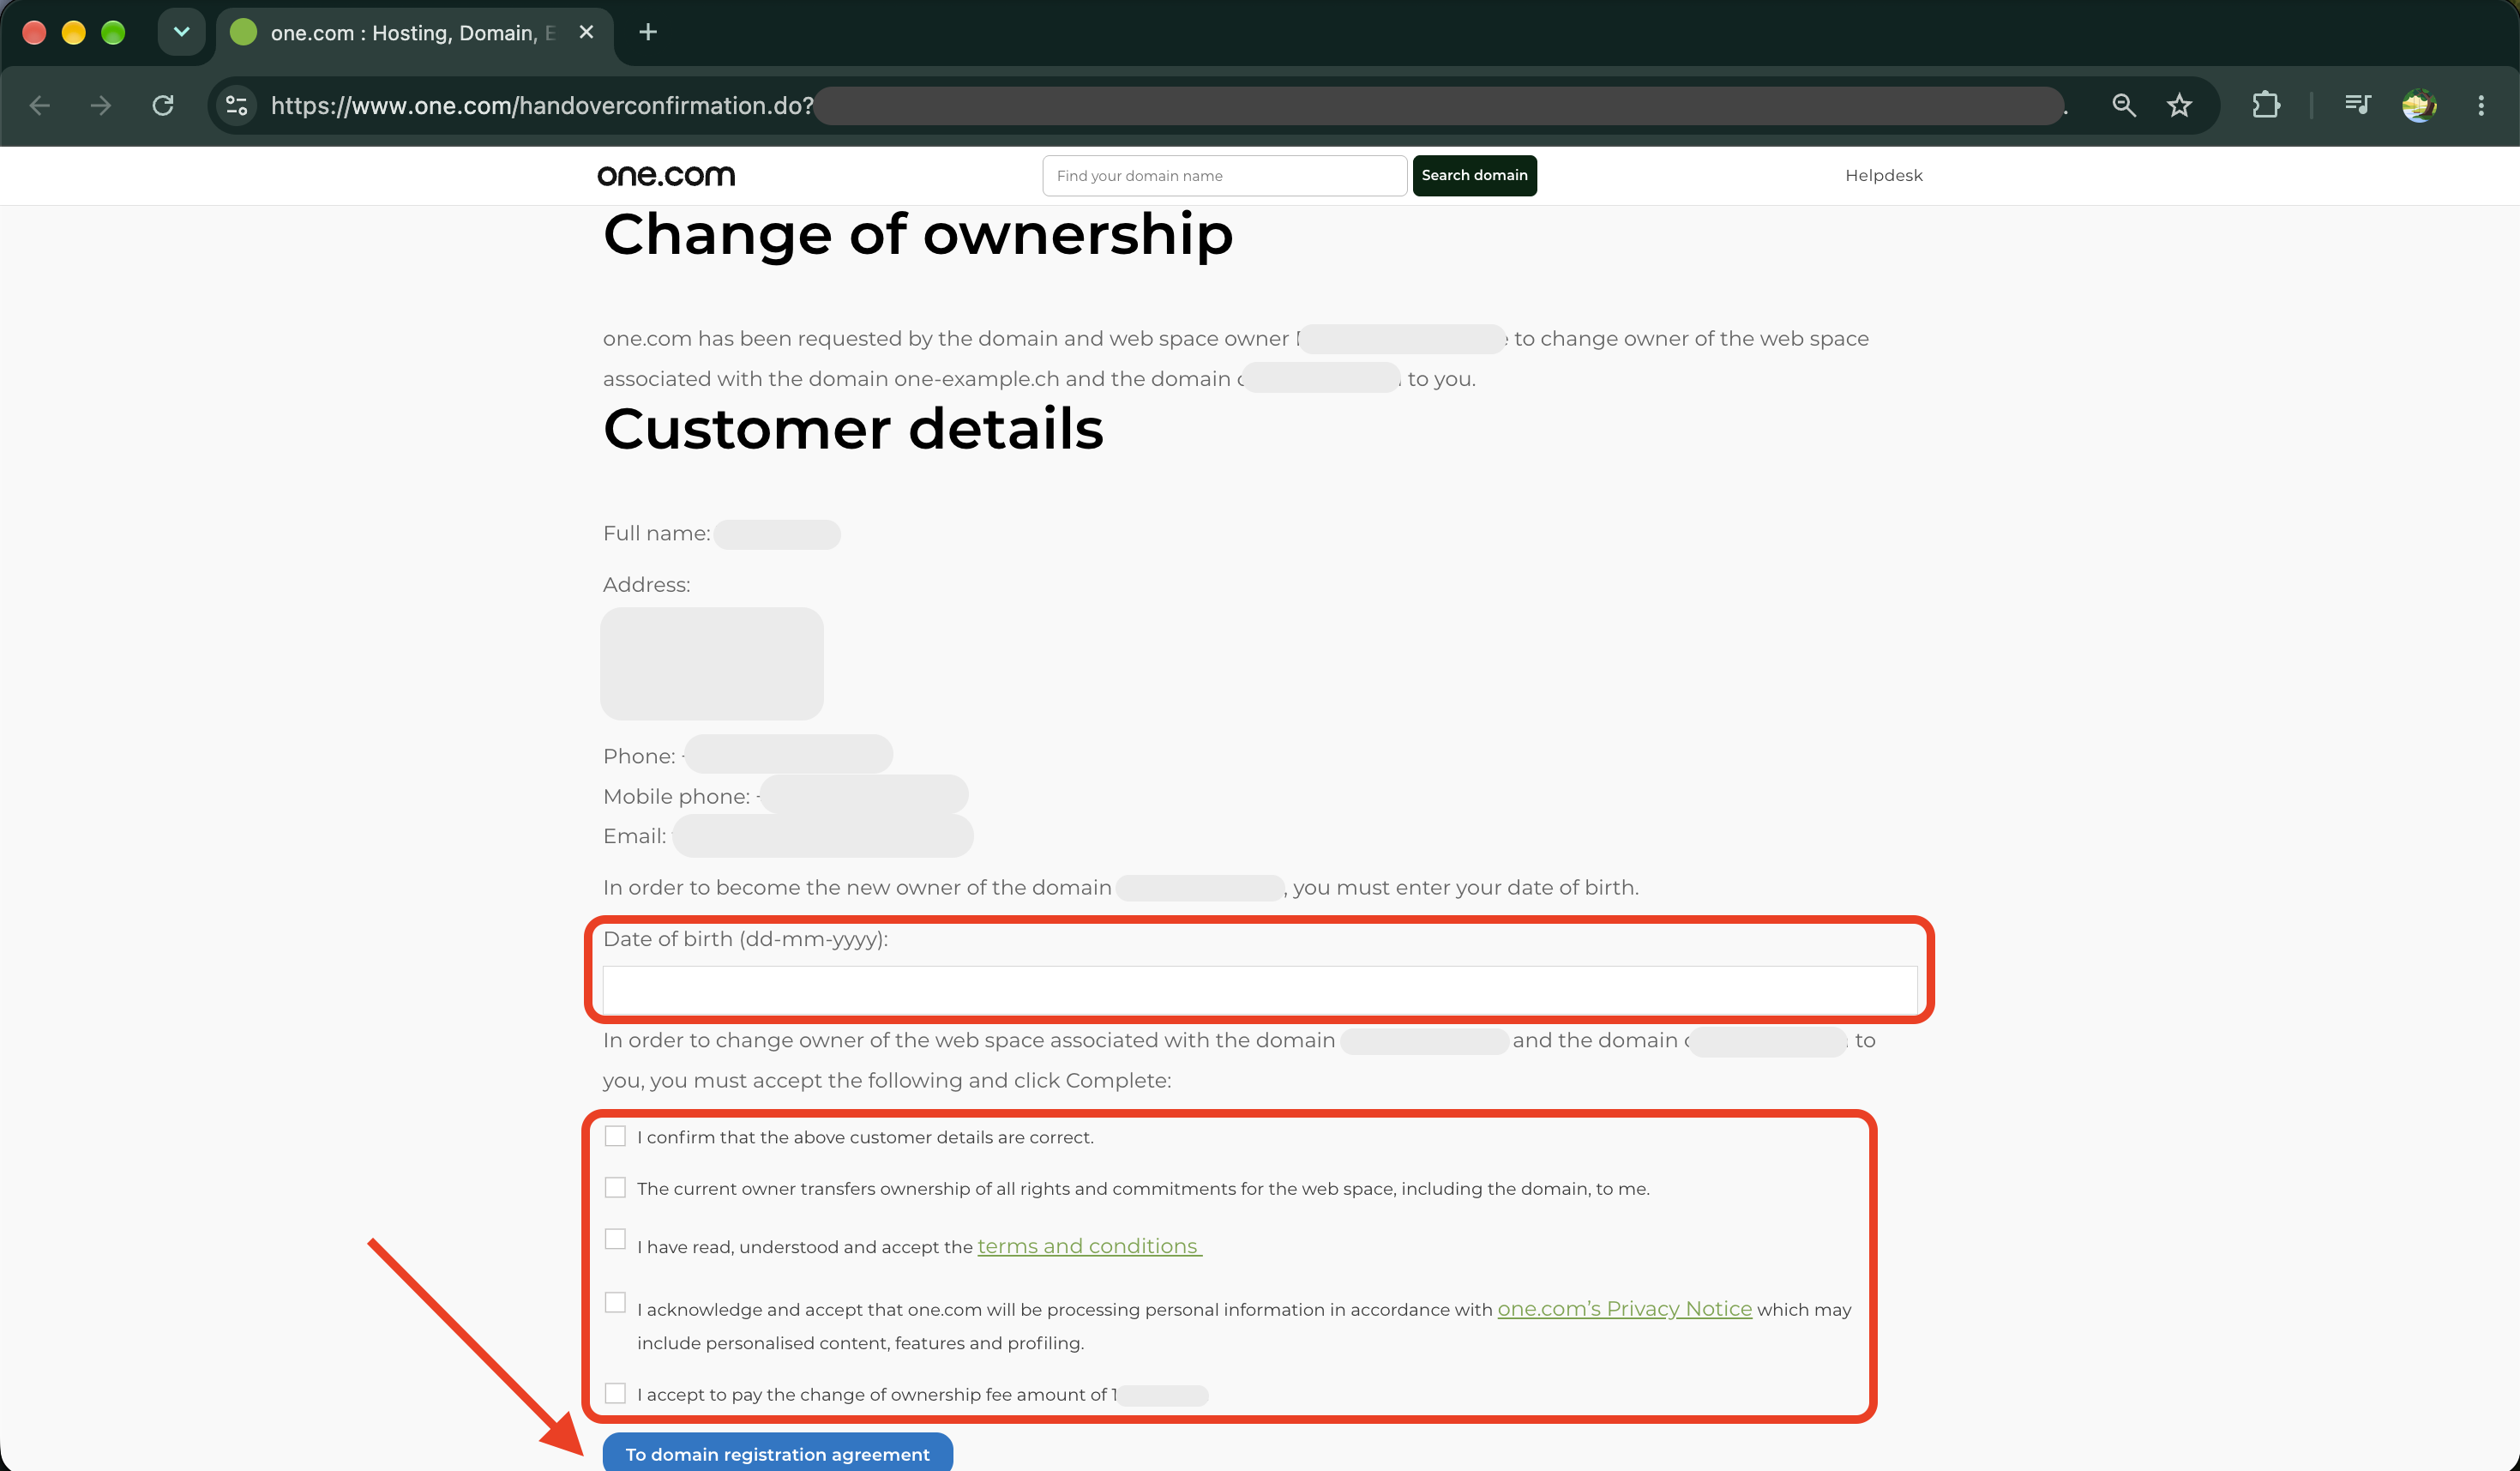This screenshot has height=1471, width=2520.
Task: Close the one.com tab
Action: tap(586, 32)
